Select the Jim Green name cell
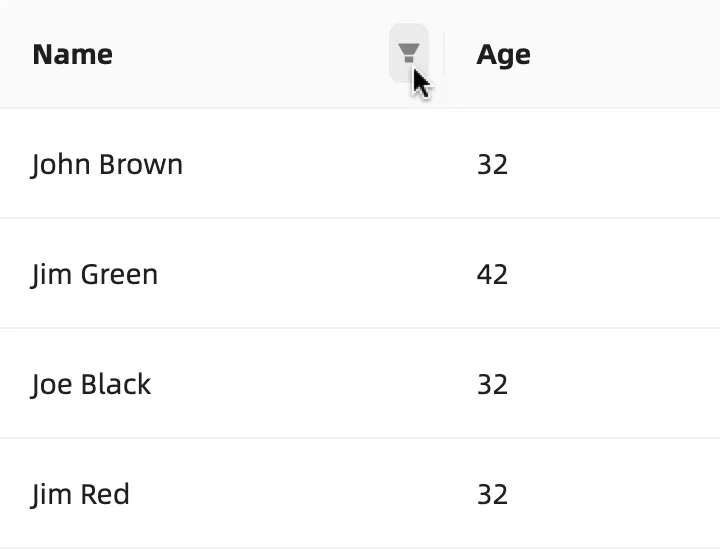720x550 pixels. 95,274
